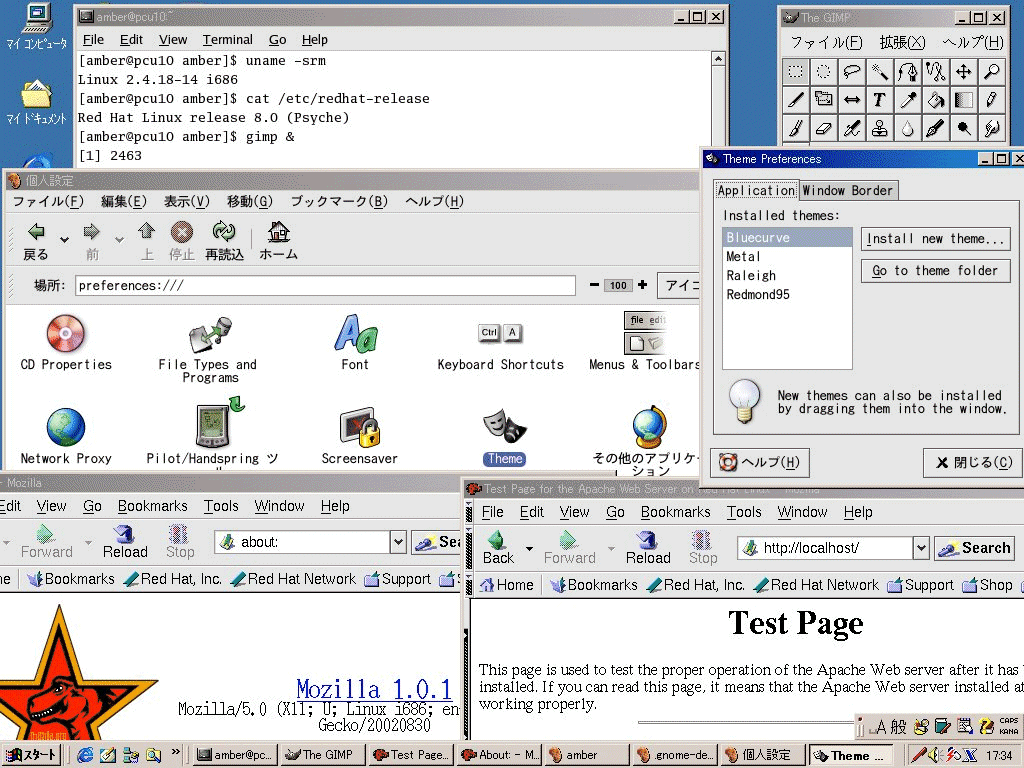Select the Ellipse Select tool in GIMP
1024x768 pixels.
click(824, 72)
